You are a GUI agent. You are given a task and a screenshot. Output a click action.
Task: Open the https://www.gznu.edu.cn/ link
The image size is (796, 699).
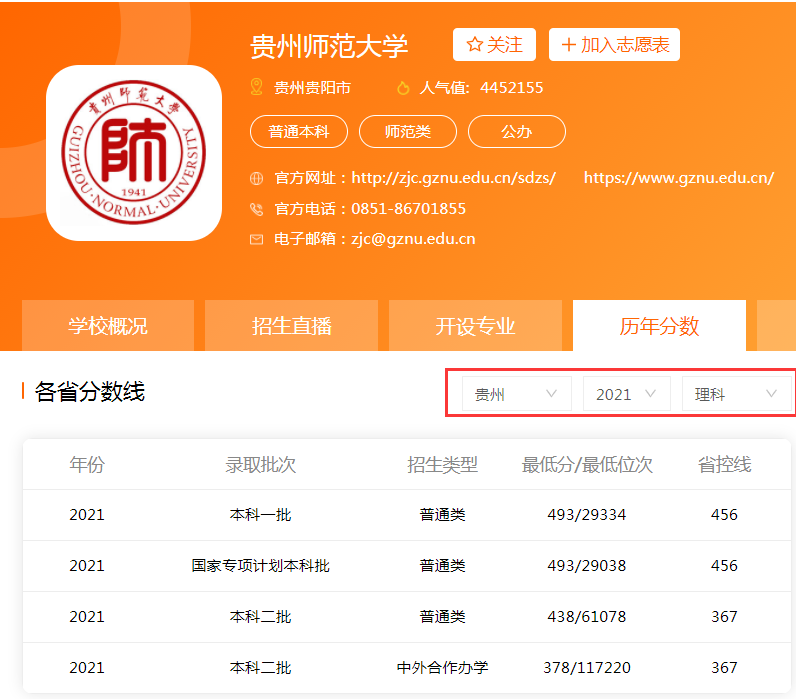[x=679, y=178]
